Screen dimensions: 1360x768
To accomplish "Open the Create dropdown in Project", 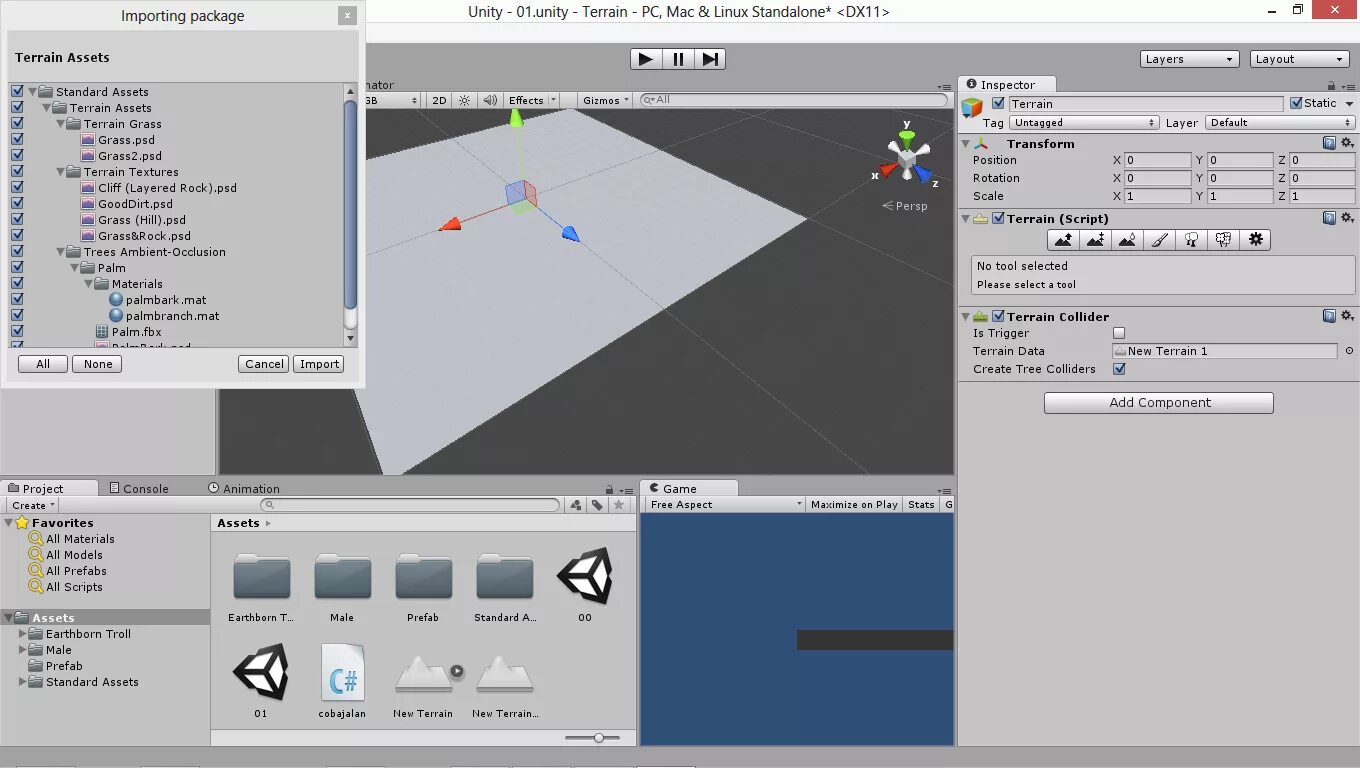I will click(33, 505).
